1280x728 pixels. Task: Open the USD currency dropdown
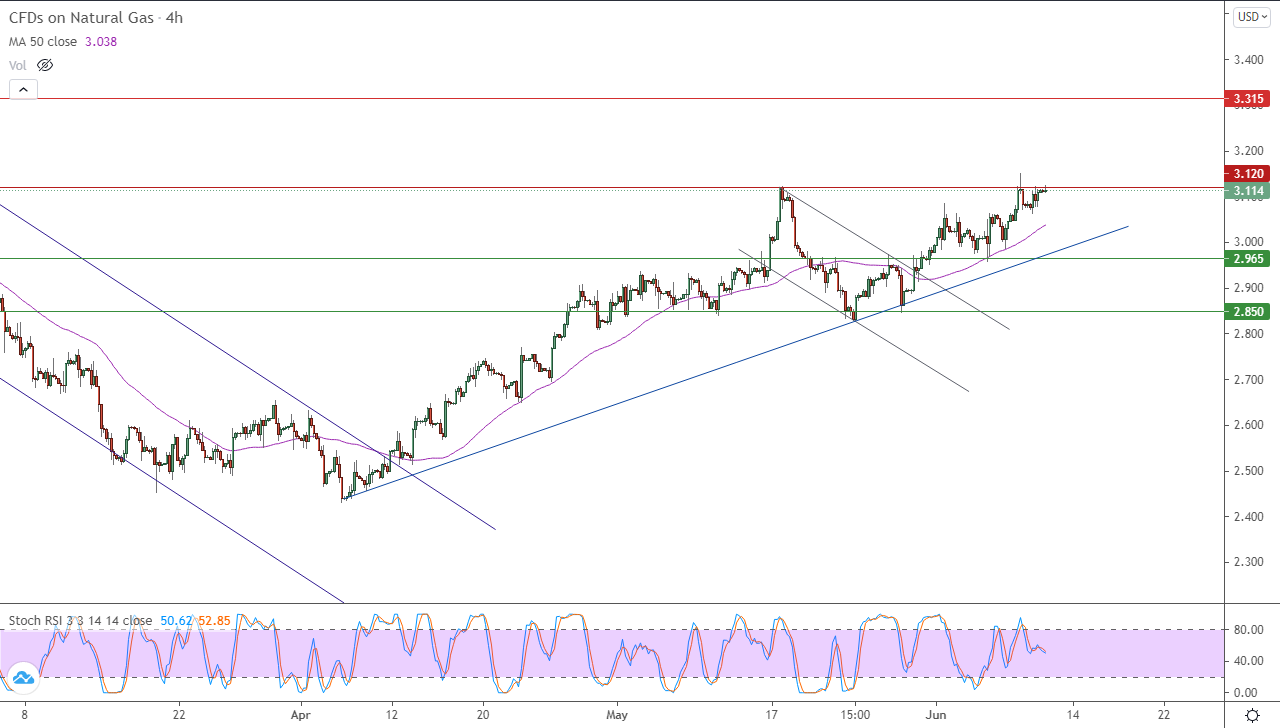pos(1251,16)
